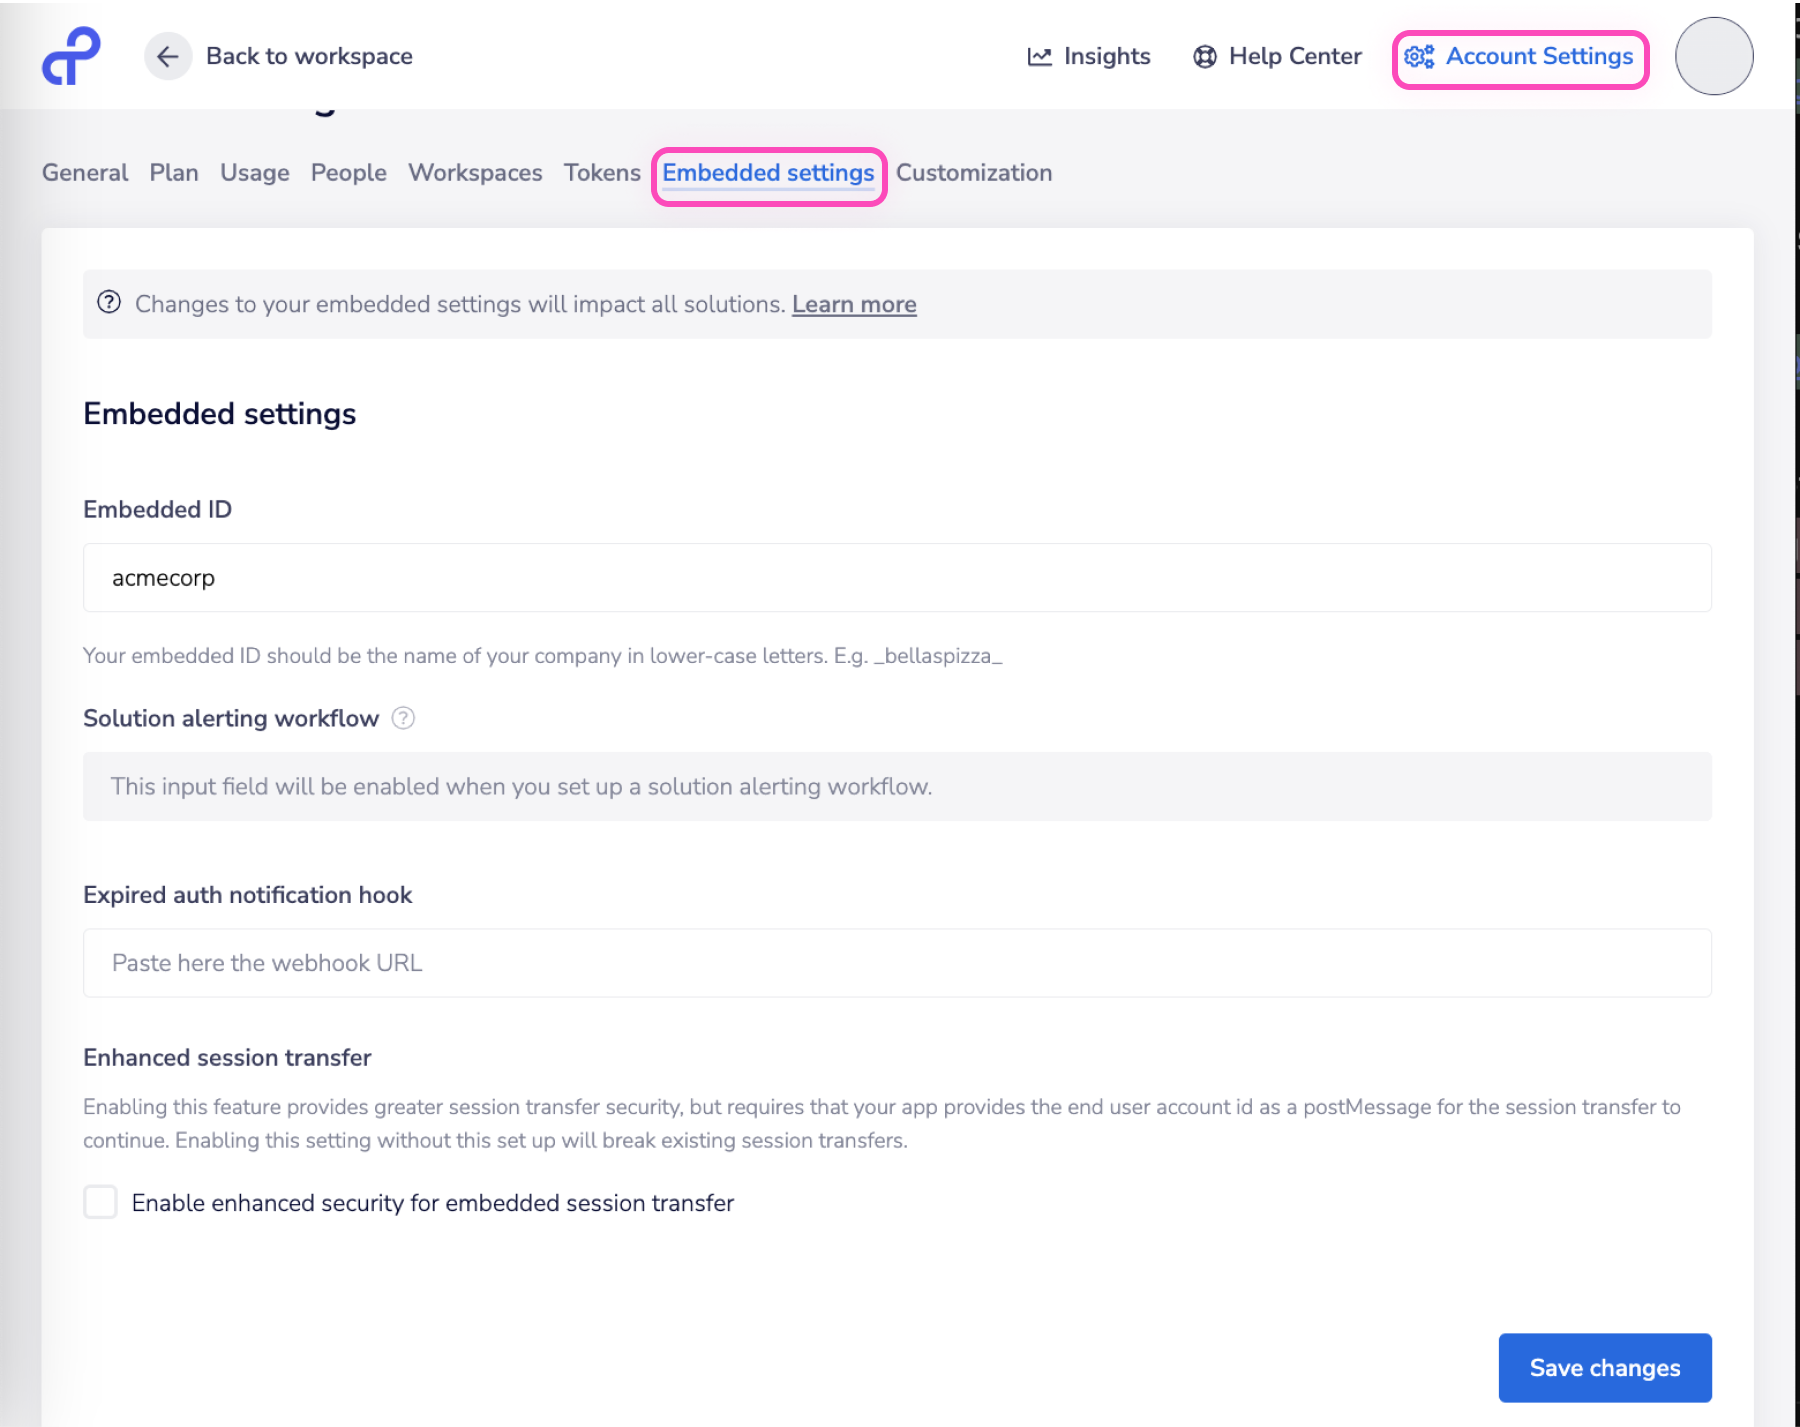
Task: Open the Workspaces tab
Action: 475,172
